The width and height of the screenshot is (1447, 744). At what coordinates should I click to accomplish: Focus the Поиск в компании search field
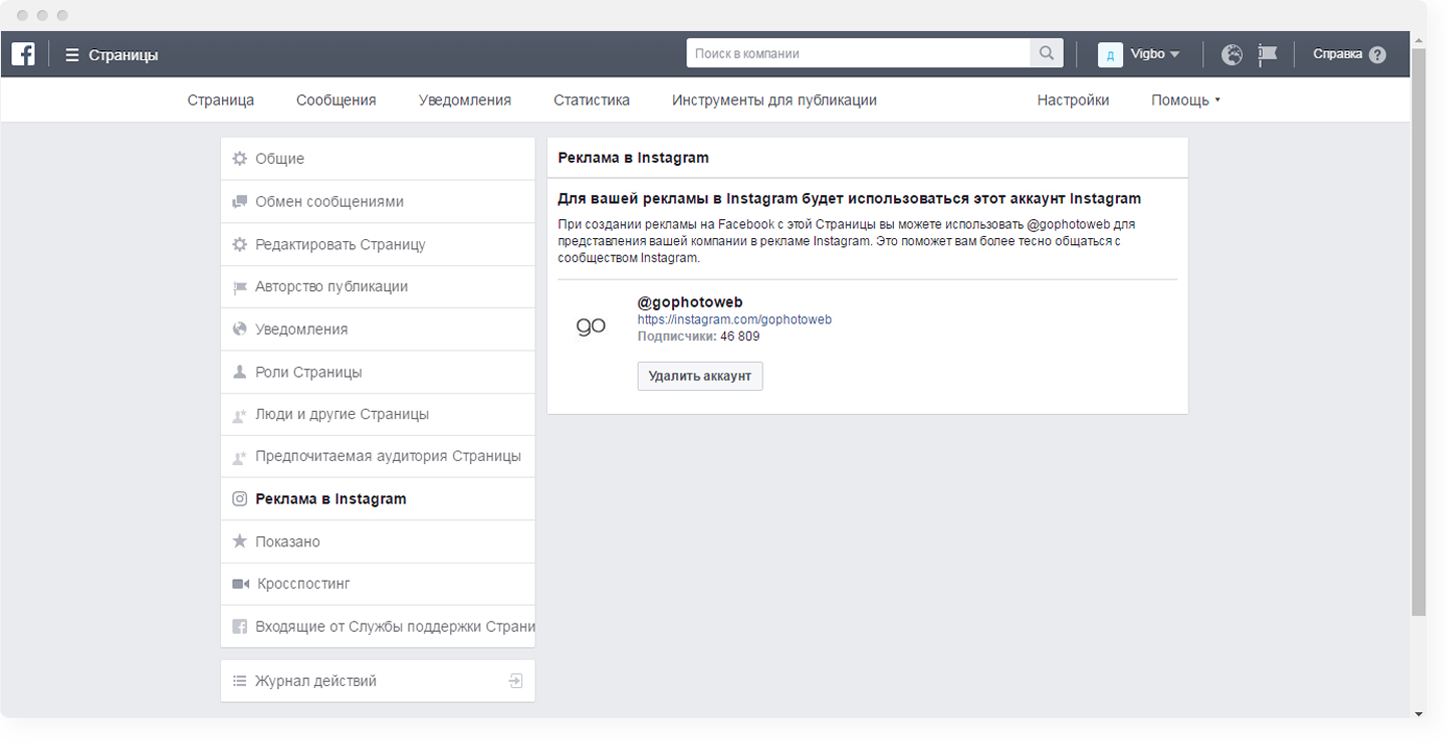click(858, 54)
